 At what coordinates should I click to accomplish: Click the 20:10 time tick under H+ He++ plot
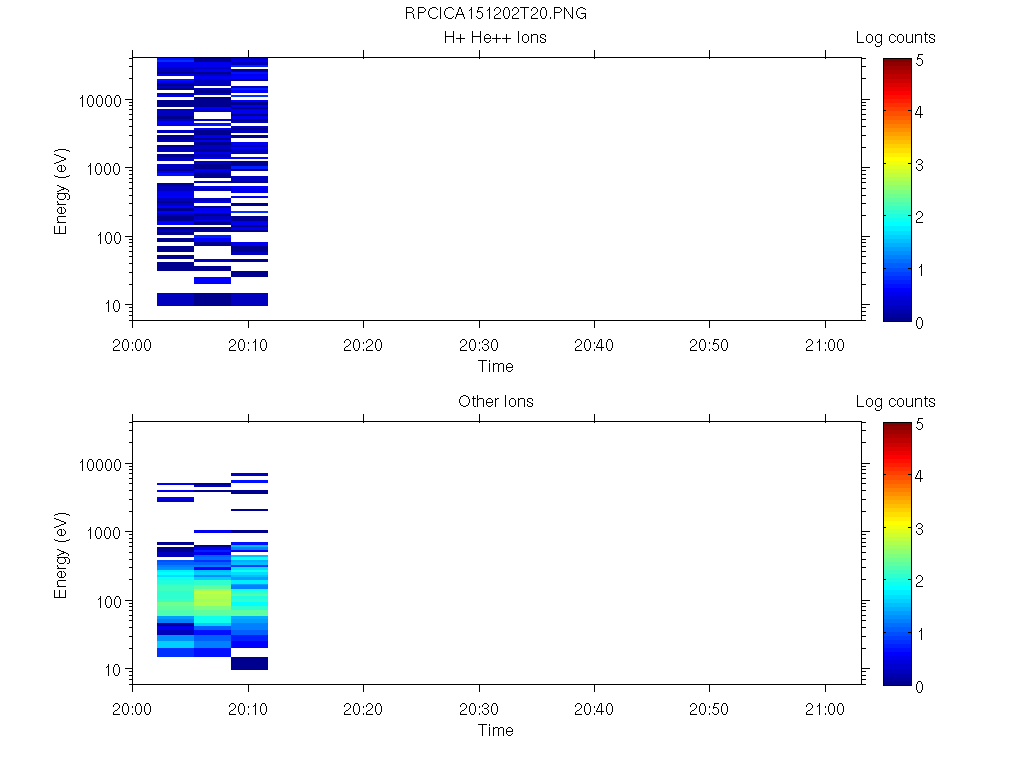(248, 345)
